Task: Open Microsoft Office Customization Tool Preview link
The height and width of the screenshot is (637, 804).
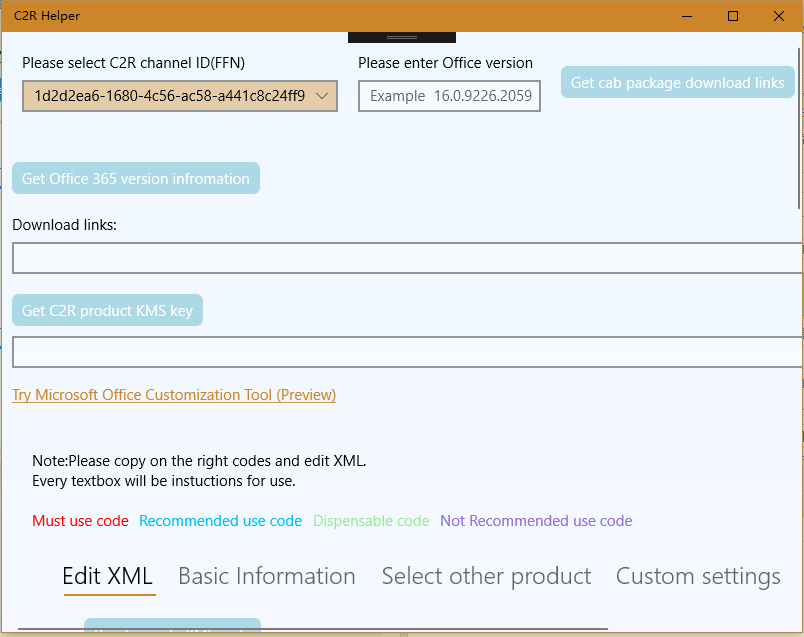Action: 173,394
